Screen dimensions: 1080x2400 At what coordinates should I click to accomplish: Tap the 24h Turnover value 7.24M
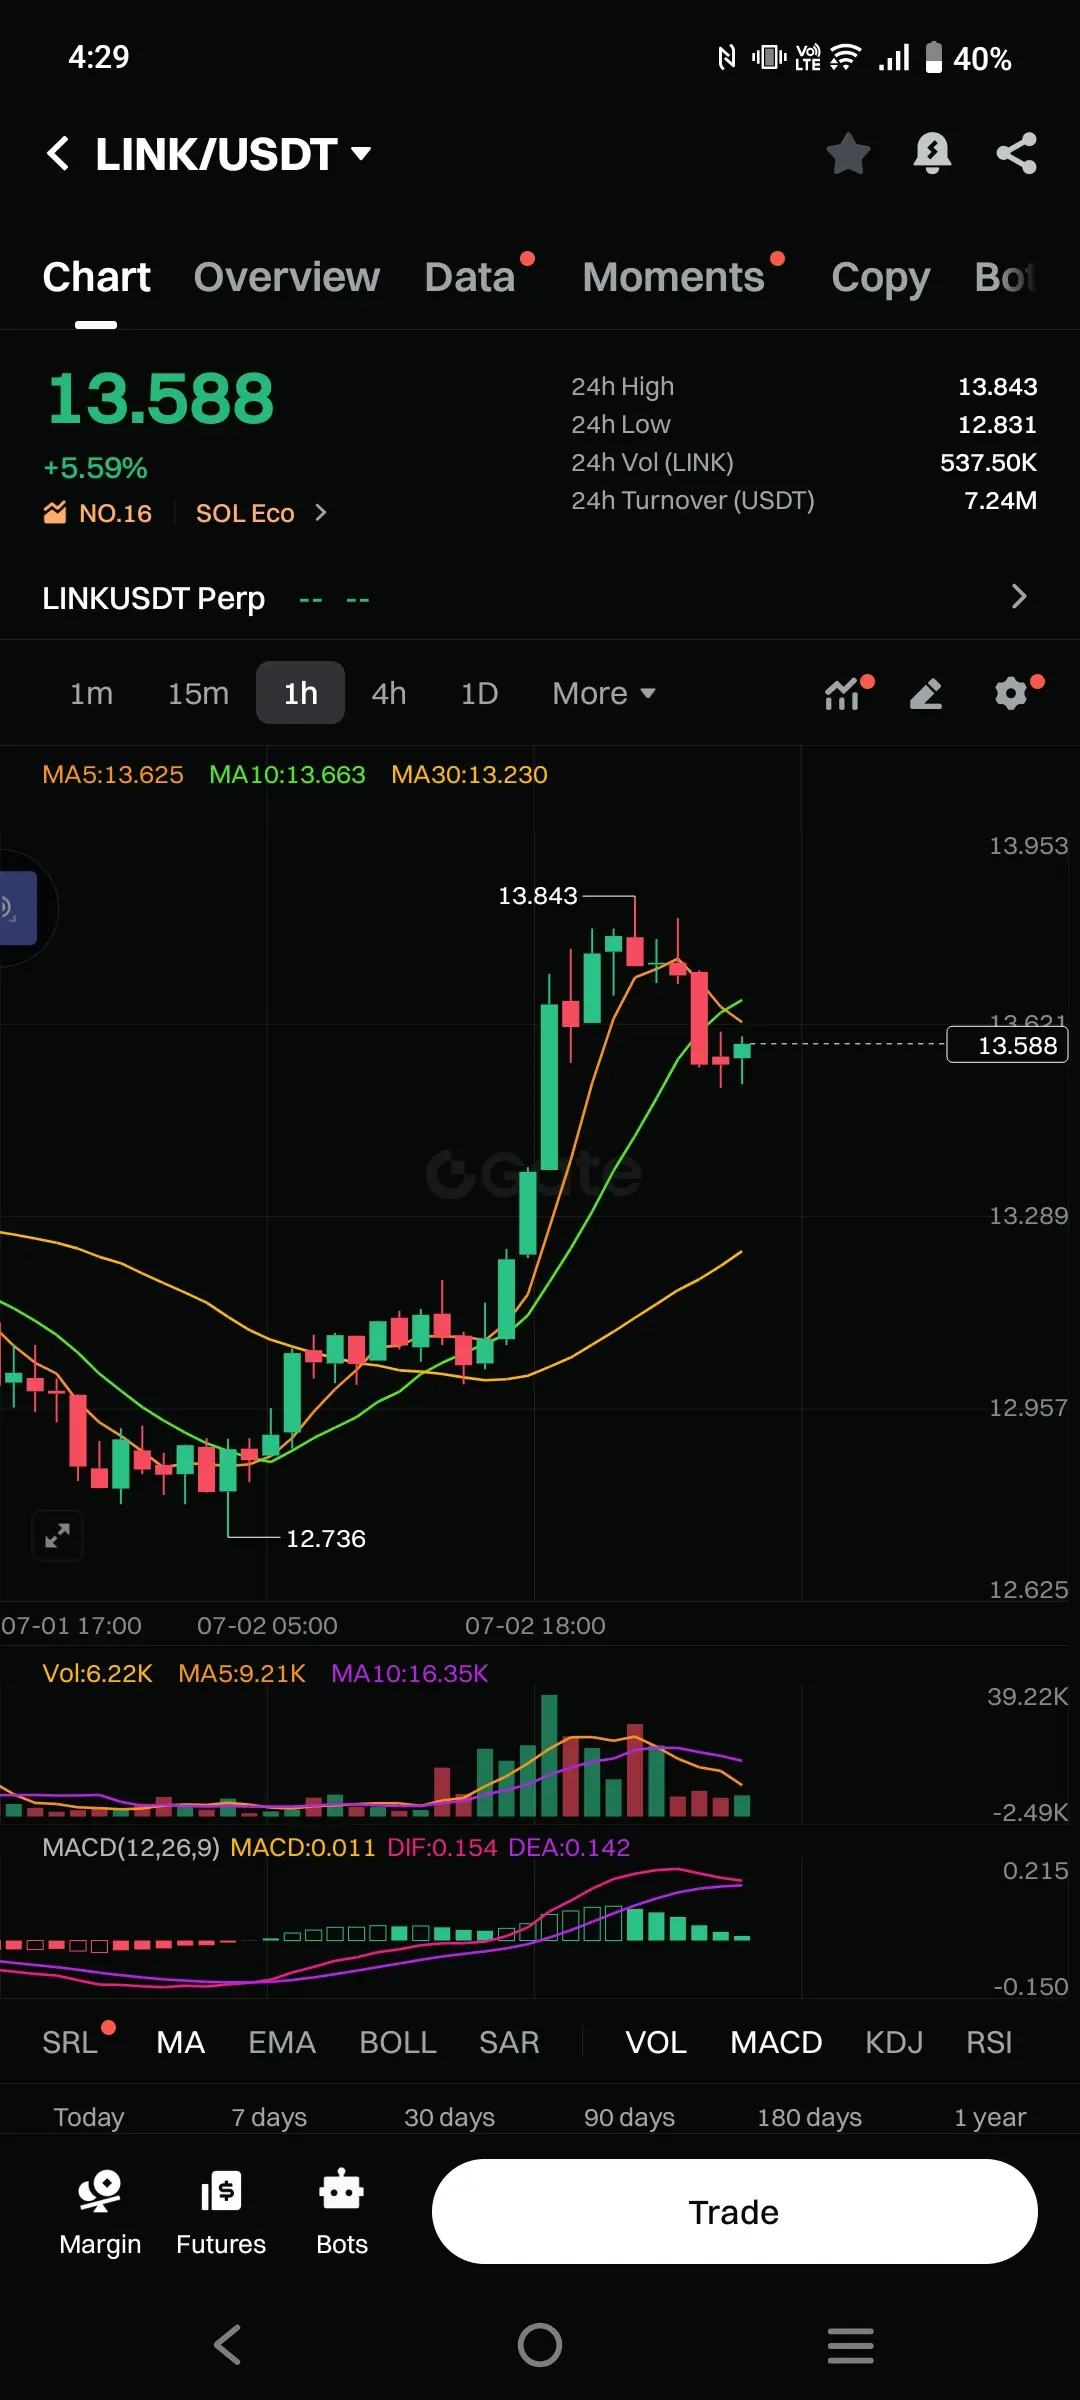(x=1000, y=500)
